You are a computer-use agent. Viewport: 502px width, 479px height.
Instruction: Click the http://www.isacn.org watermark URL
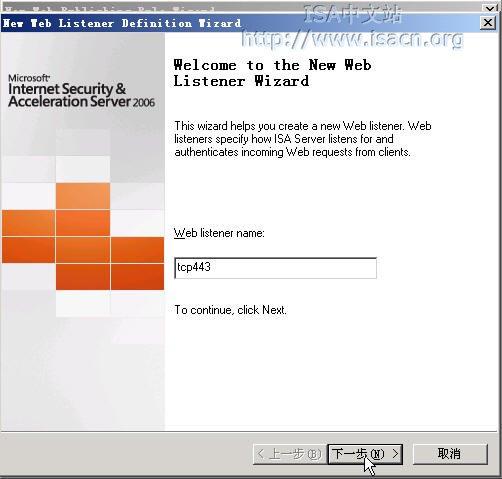[352, 39]
